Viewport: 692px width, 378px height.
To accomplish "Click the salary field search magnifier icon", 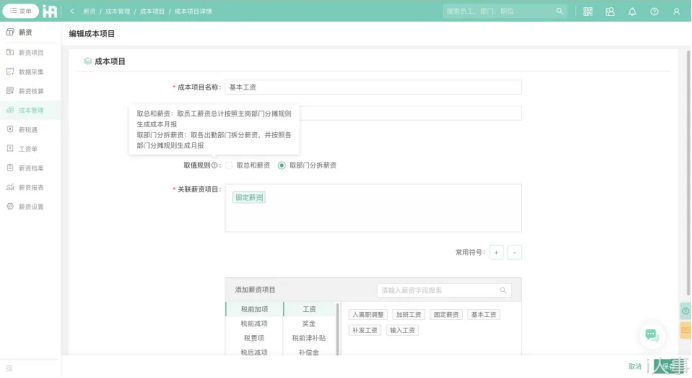I will pyautogui.click(x=503, y=290).
